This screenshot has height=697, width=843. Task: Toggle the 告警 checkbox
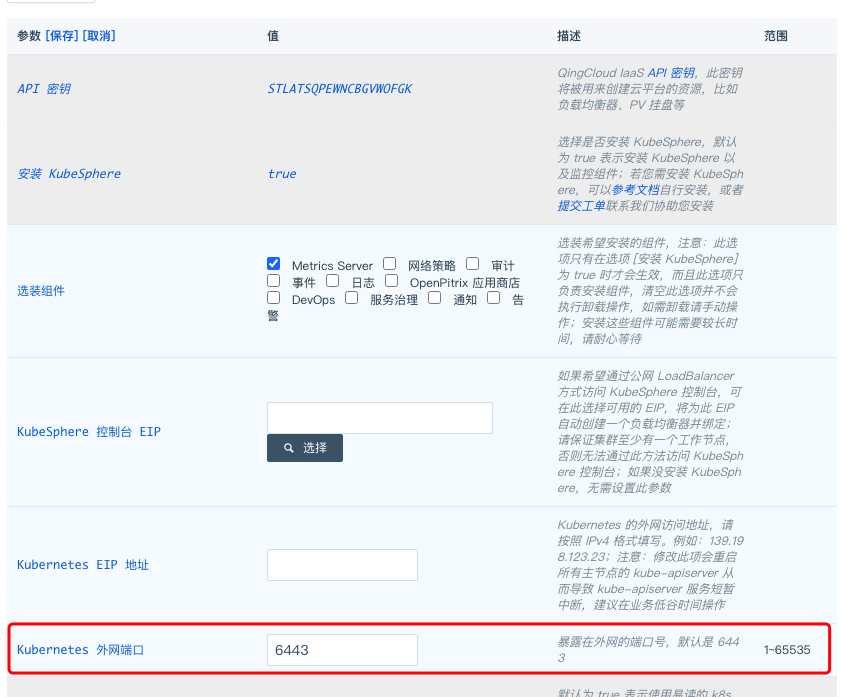tap(494, 298)
